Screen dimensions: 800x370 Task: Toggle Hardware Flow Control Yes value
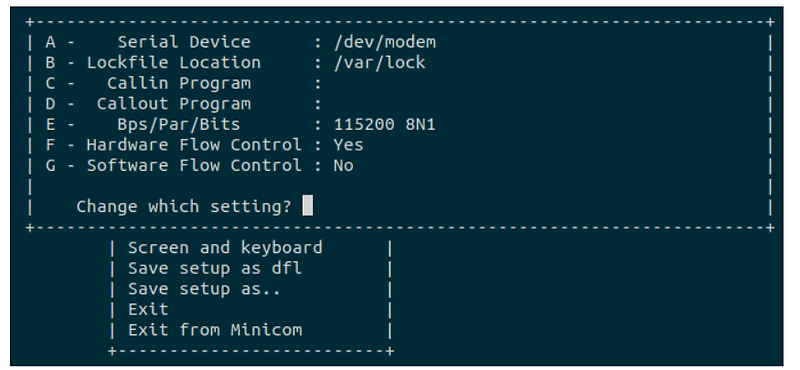[x=348, y=145]
